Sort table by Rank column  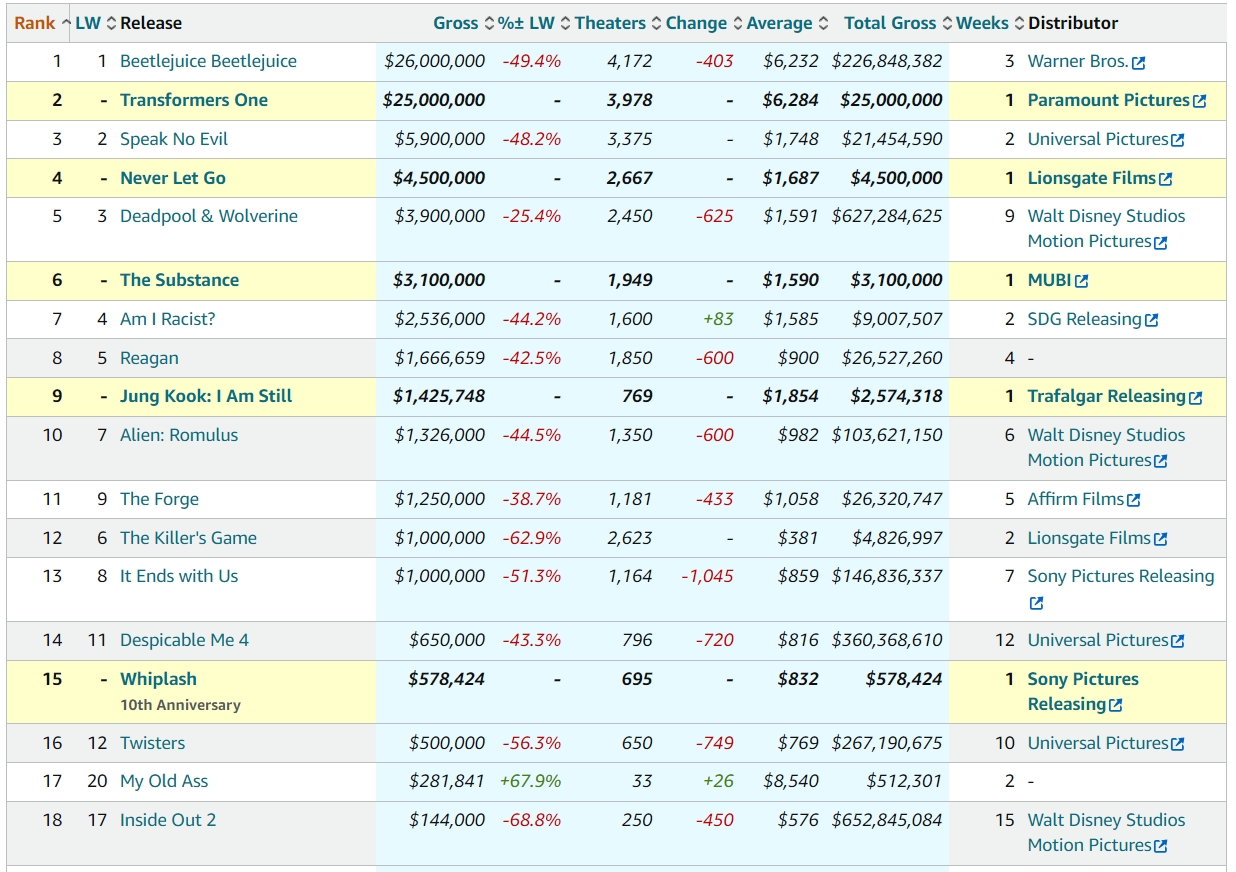(x=42, y=23)
